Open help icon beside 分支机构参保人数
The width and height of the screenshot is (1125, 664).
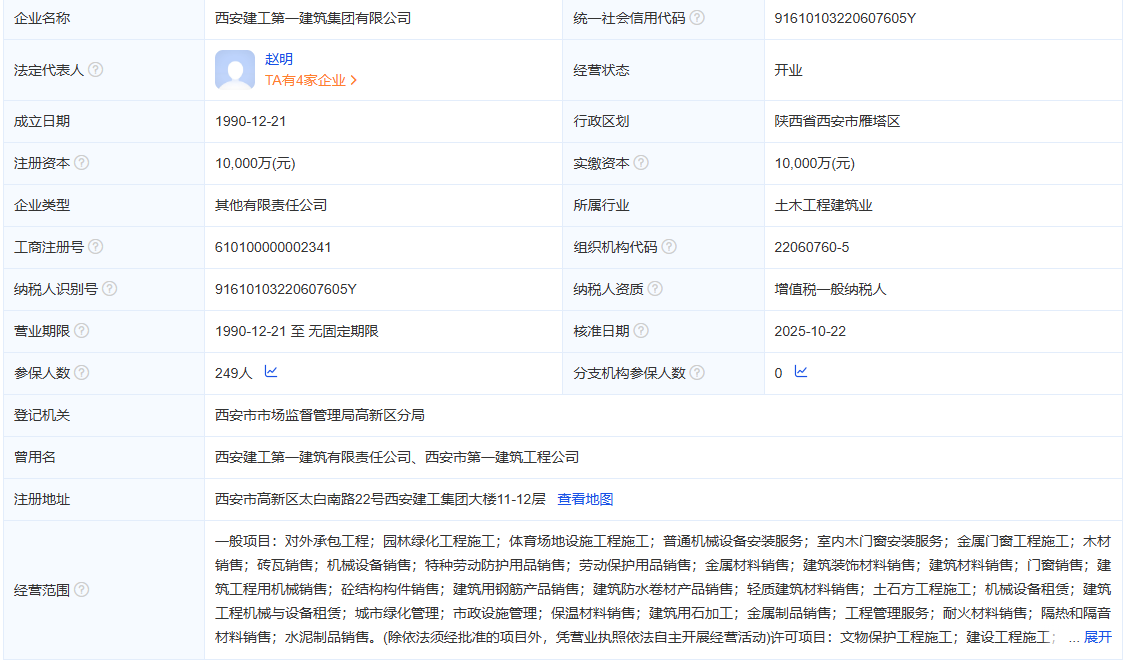(x=697, y=372)
